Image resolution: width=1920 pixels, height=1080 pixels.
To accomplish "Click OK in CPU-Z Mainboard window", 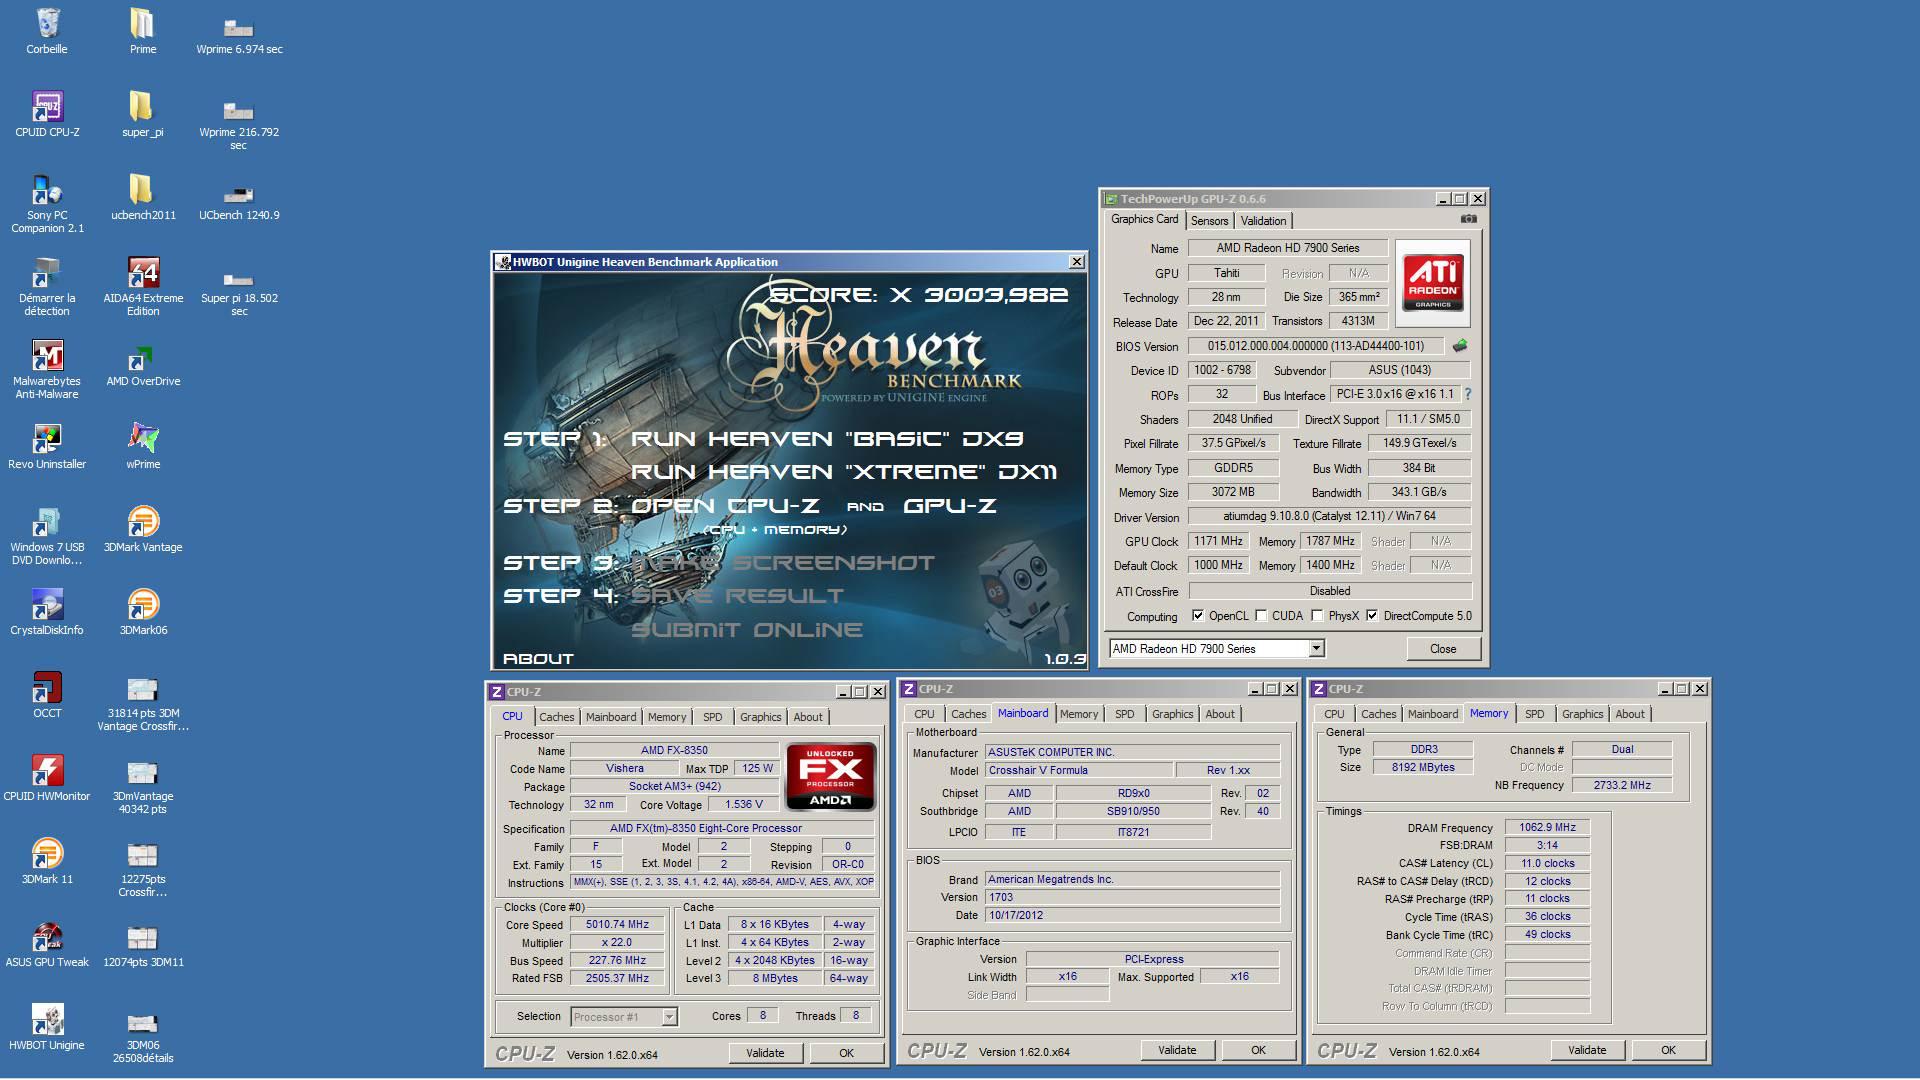I will click(1258, 1050).
